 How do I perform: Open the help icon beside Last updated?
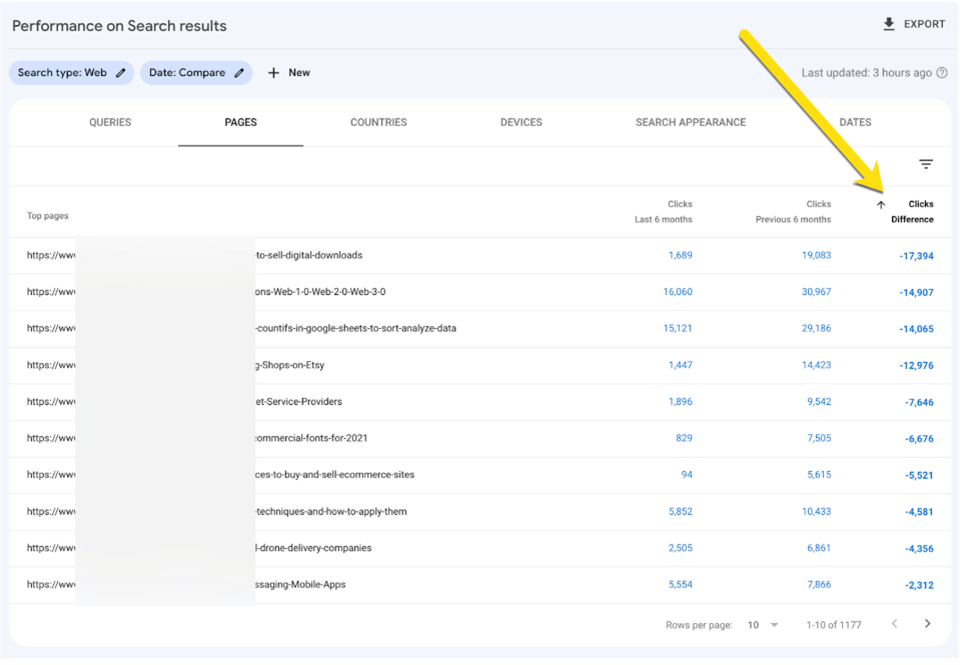click(942, 73)
